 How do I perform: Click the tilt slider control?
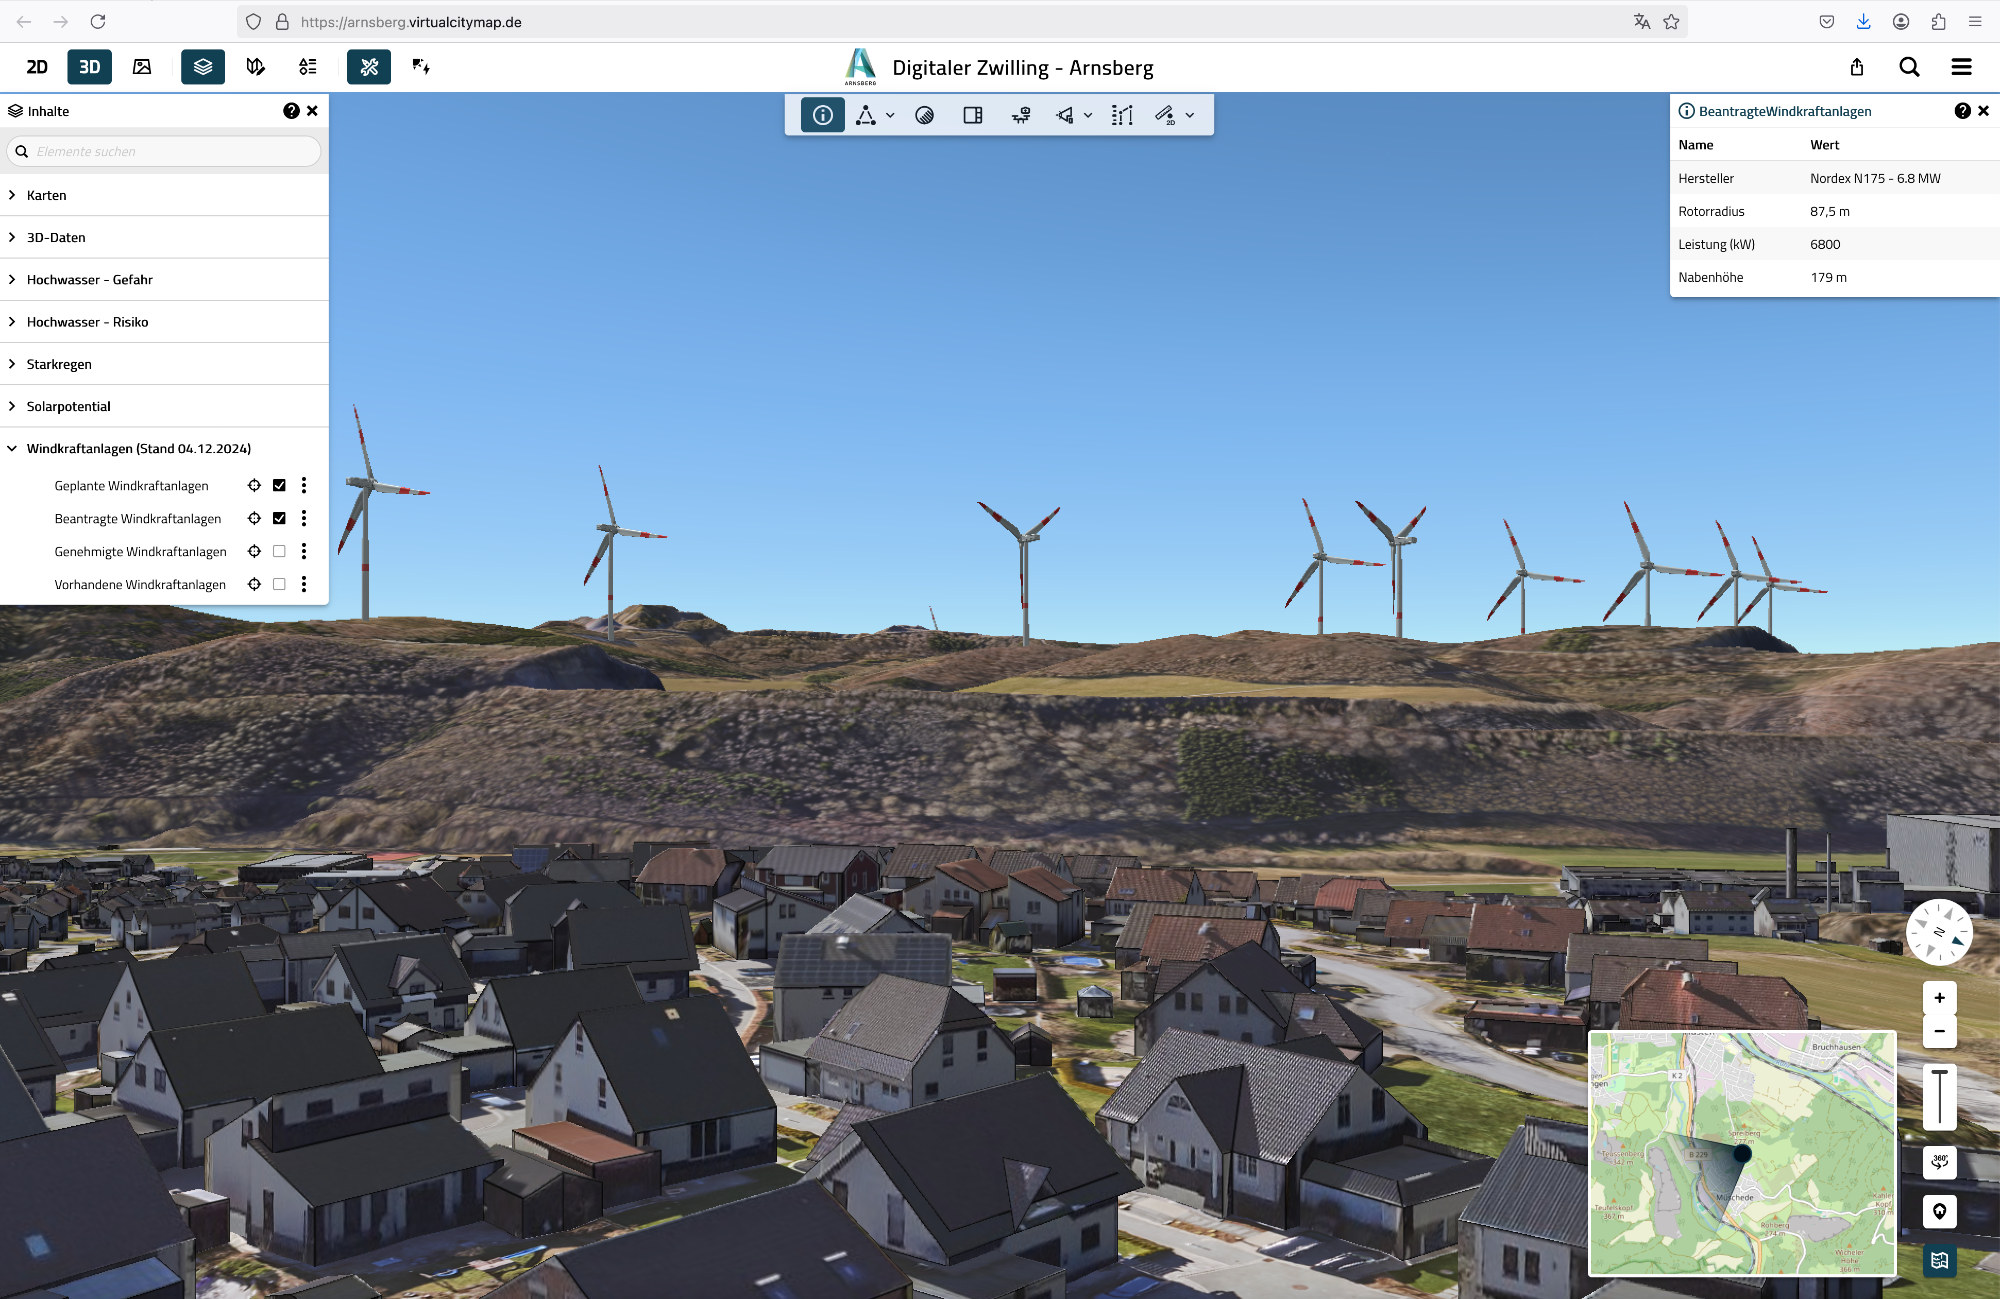point(1939,1096)
